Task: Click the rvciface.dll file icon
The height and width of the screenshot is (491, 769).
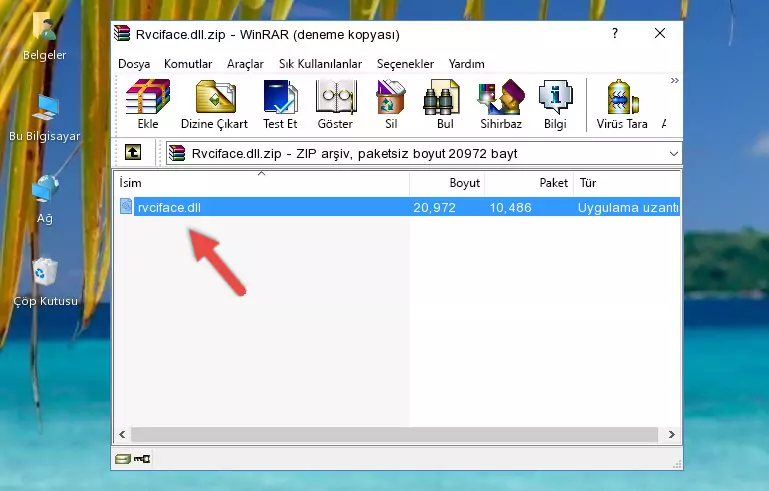Action: 126,207
